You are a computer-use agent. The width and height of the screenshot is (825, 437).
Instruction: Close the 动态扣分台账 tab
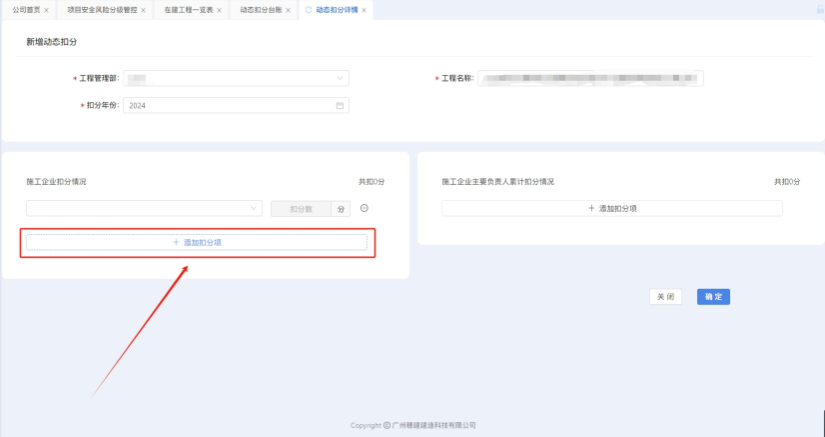coord(288,10)
